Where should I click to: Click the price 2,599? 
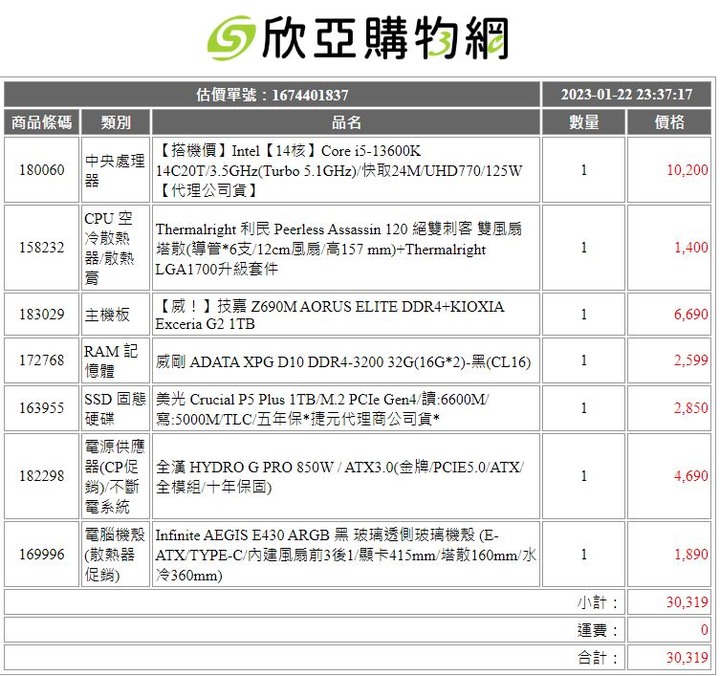[x=691, y=361]
